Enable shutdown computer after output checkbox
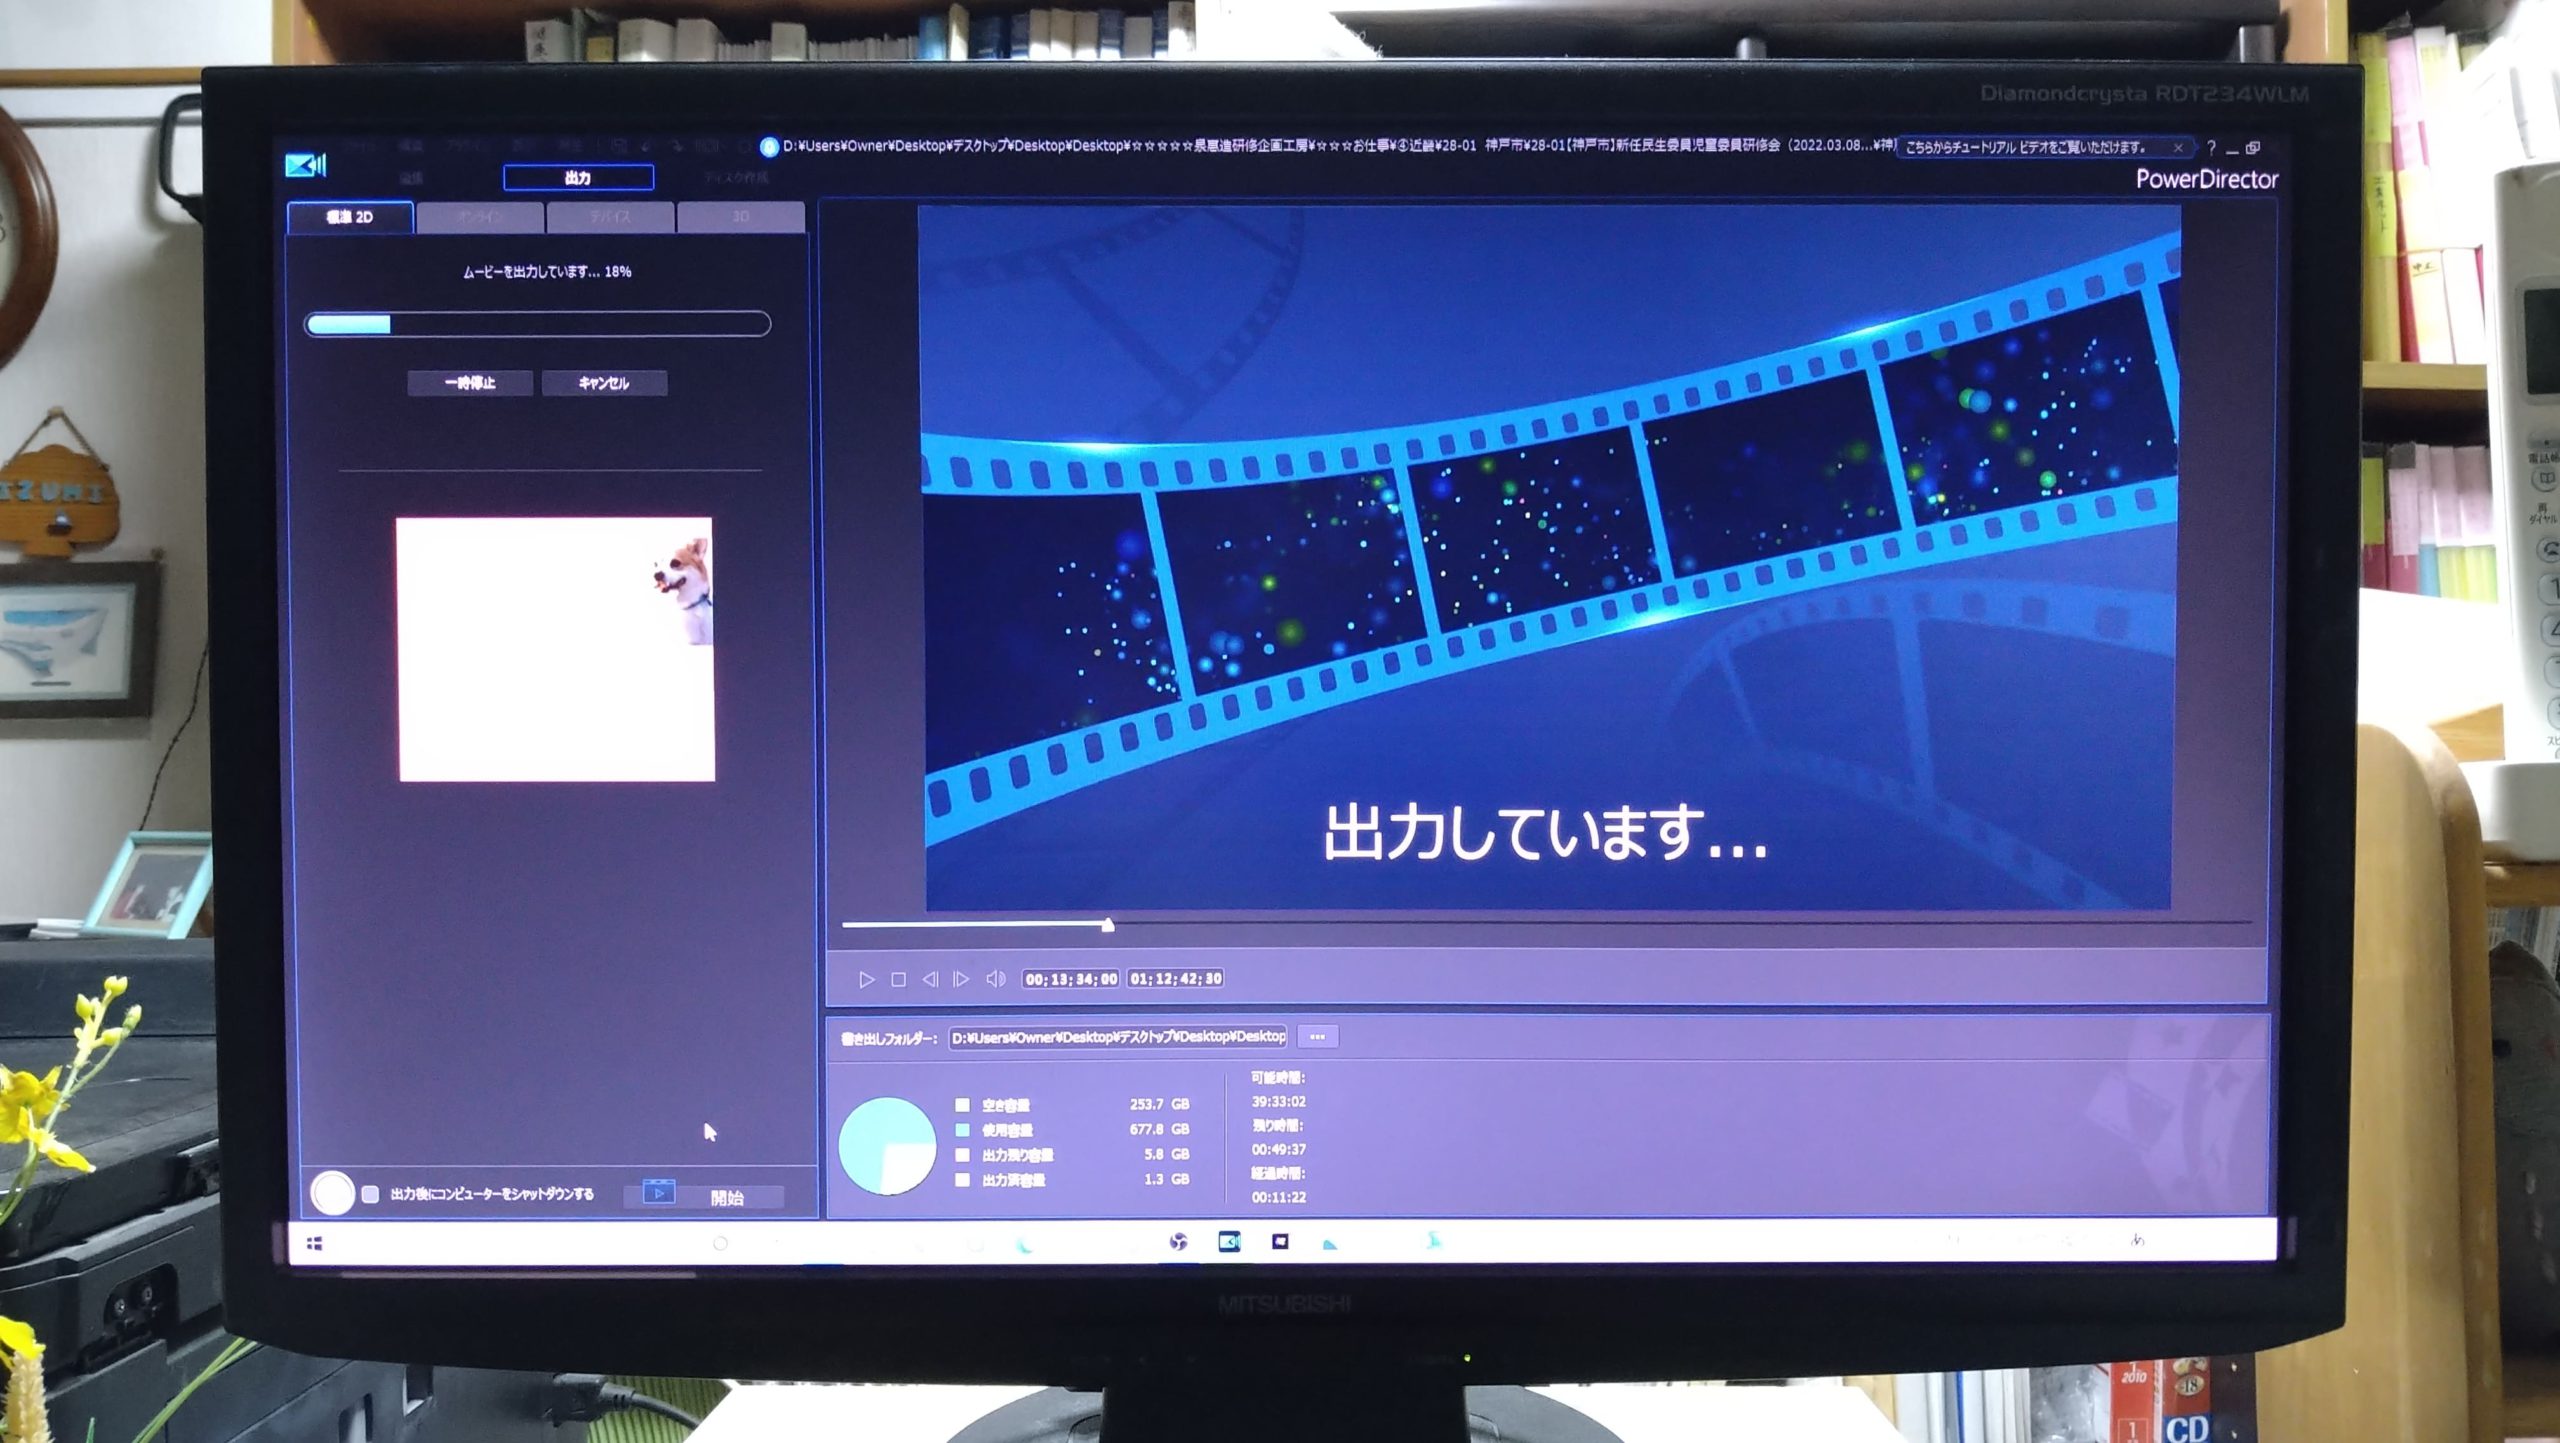 tap(370, 1194)
